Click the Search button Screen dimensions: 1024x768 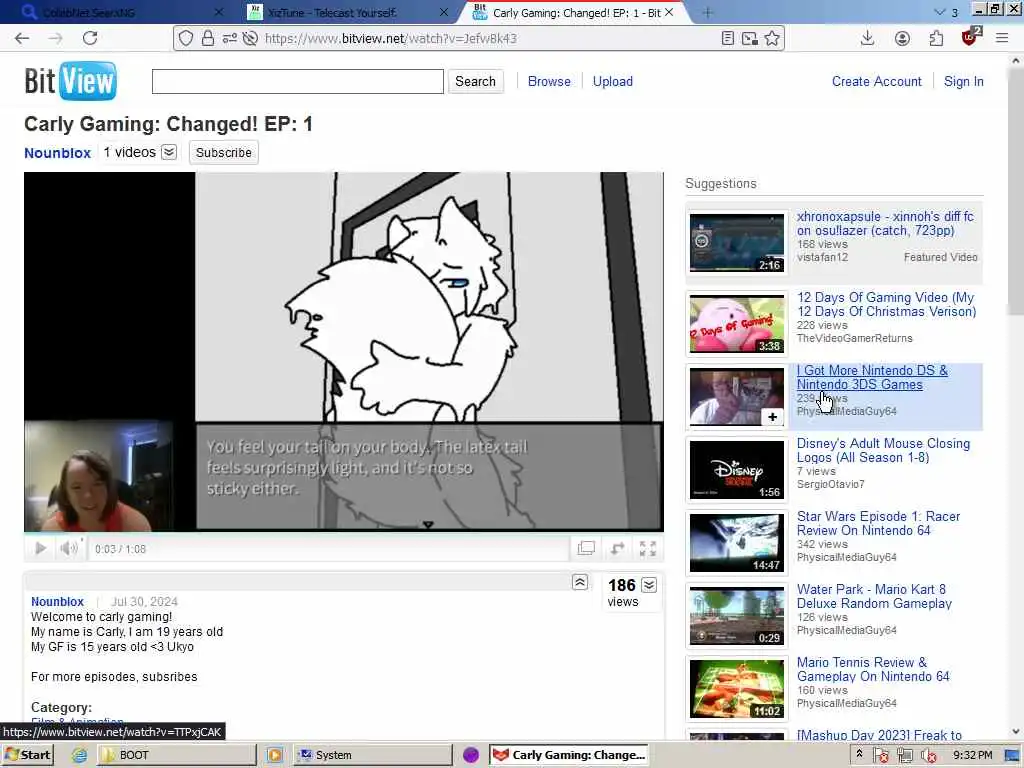pos(475,82)
